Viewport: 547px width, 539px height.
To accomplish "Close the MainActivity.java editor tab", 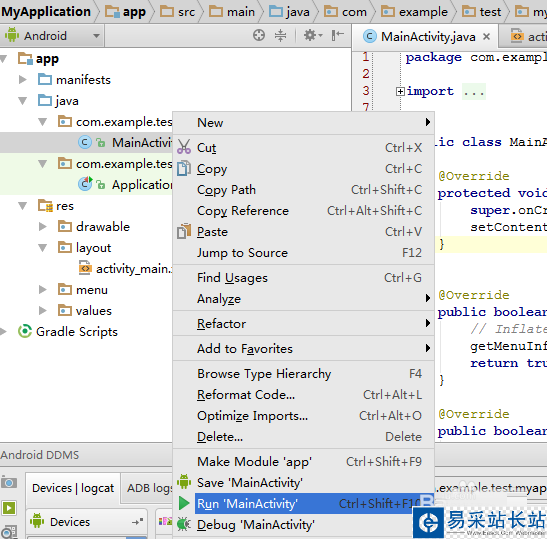I will click(x=486, y=36).
